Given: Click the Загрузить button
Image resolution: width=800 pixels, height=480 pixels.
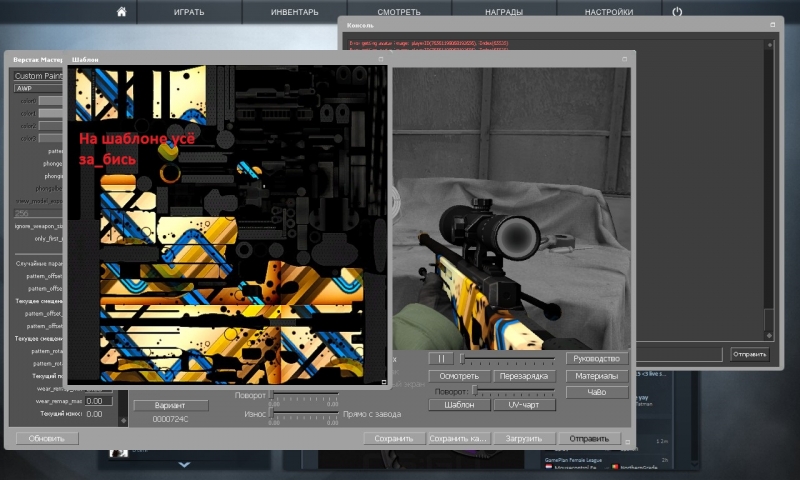Looking at the screenshot, I should (x=524, y=438).
